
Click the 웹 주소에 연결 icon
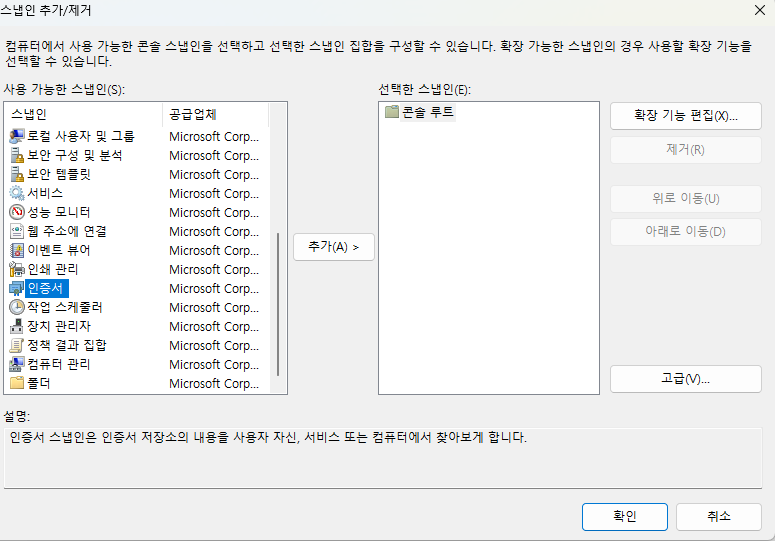[17, 231]
